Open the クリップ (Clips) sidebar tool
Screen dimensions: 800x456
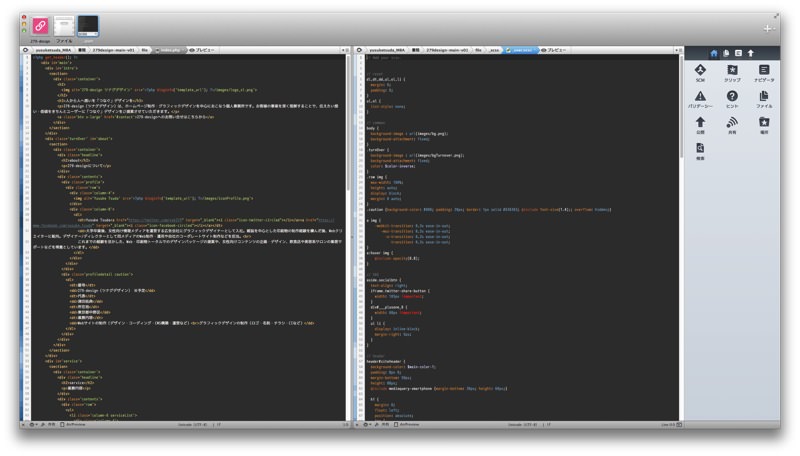[732, 72]
